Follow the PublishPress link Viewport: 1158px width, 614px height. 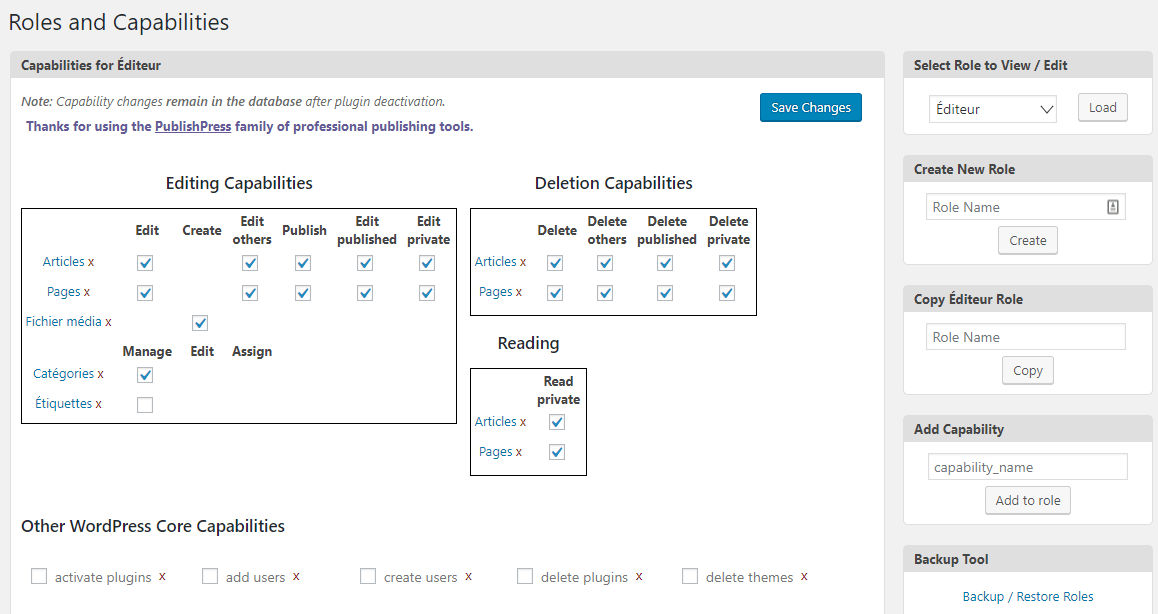click(193, 127)
